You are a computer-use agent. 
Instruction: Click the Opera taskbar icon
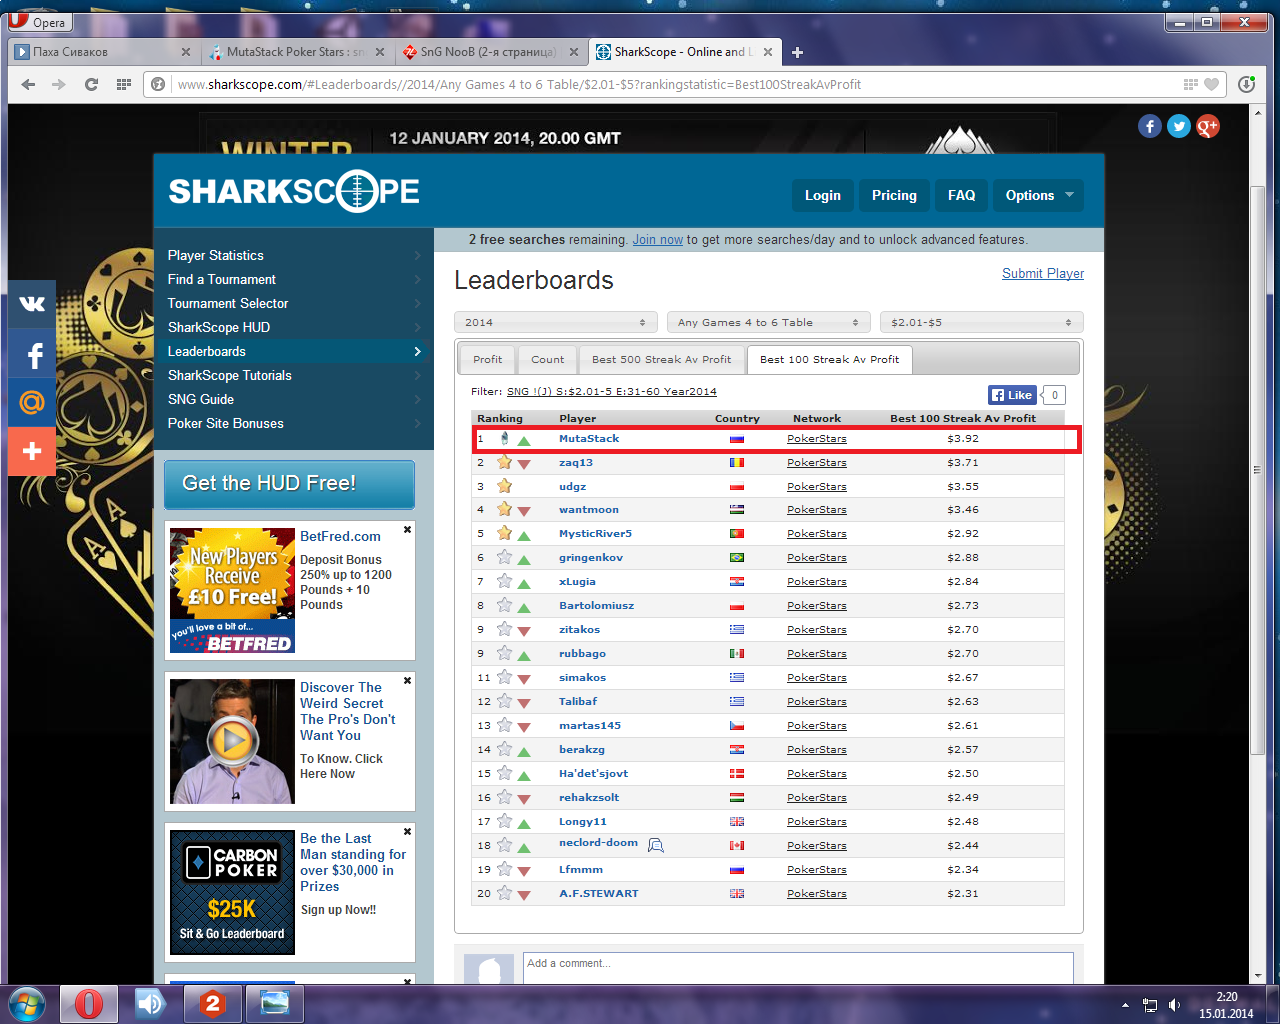[x=89, y=1003]
